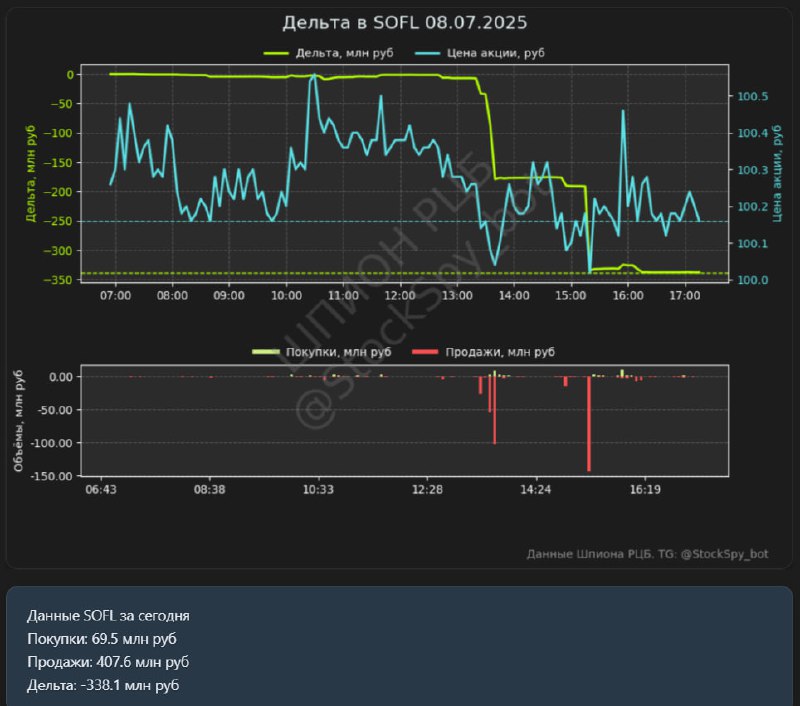The image size is (800, 706).
Task: Click the "−100" delta axis tick label
Action: [58, 133]
